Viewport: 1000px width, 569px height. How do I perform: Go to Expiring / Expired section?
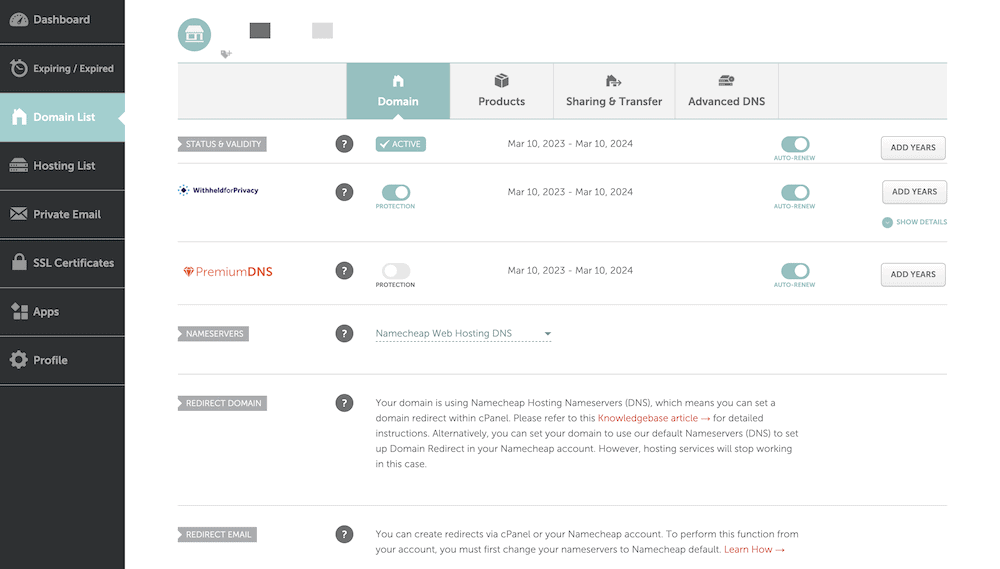[x=62, y=68]
